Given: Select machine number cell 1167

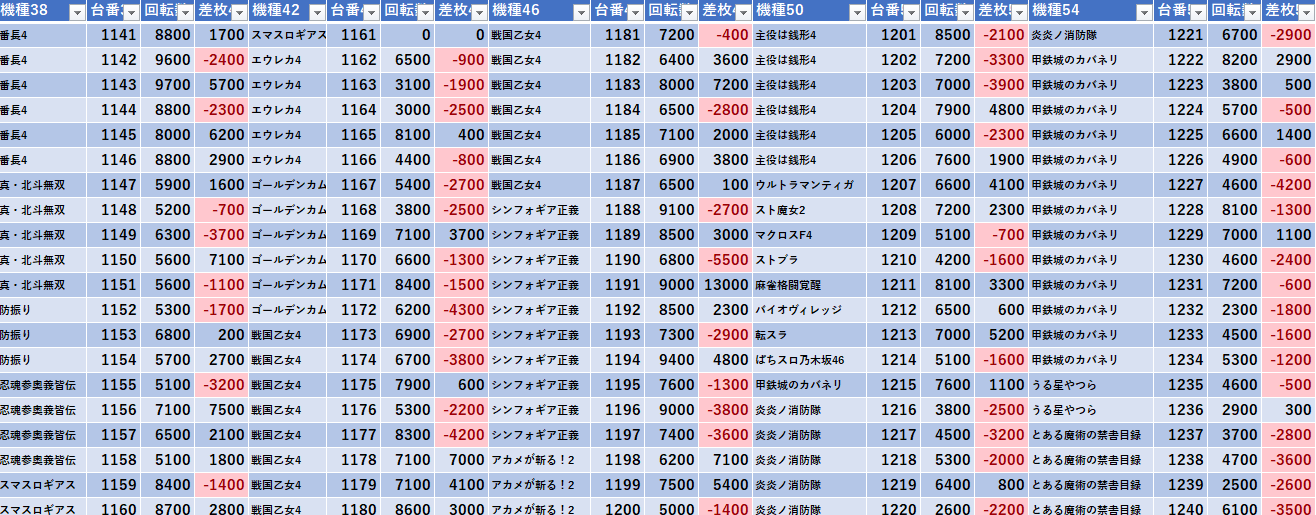Looking at the screenshot, I should (354, 185).
